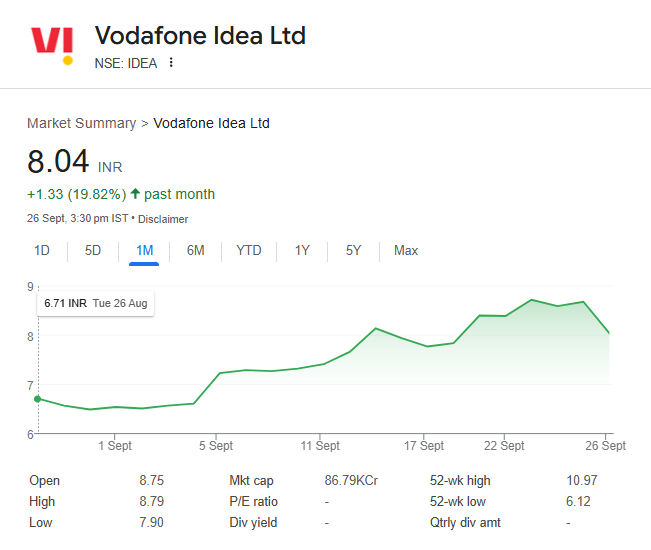Click the Vodafone Idea logo icon
Screen dimensions: 651x550
[52, 44]
